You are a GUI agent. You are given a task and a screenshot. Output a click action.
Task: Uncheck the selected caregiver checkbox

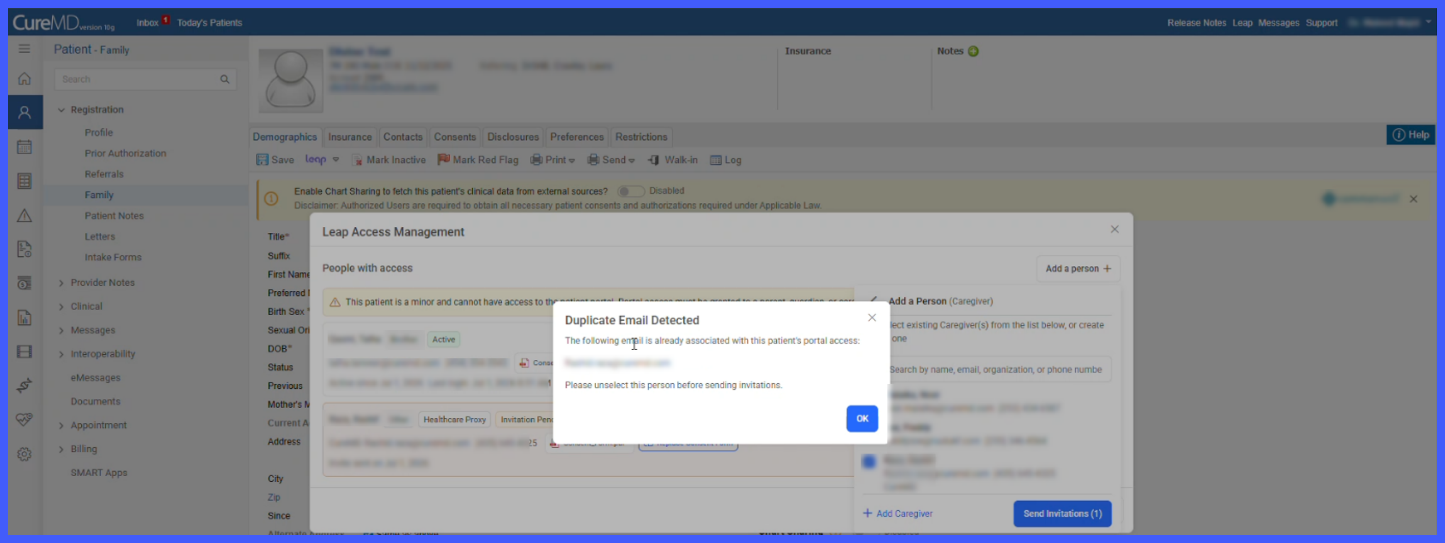click(869, 462)
